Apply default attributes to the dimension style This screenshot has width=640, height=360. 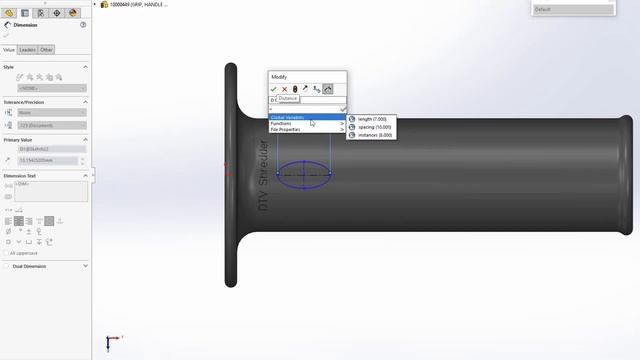tap(20, 77)
